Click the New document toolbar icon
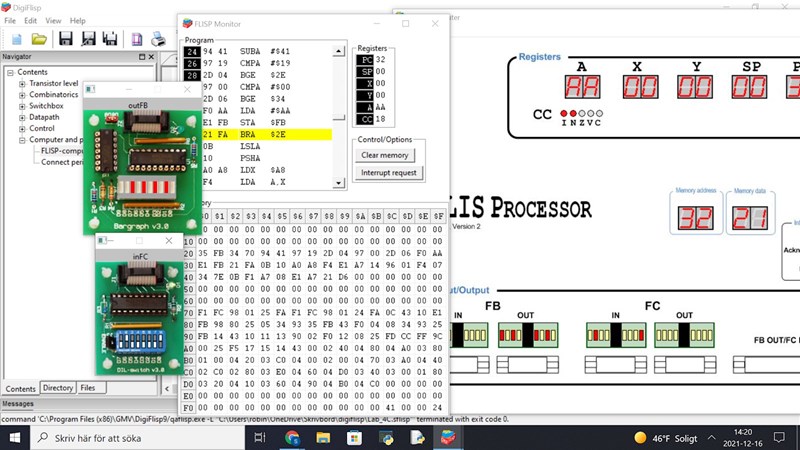 click(16, 39)
